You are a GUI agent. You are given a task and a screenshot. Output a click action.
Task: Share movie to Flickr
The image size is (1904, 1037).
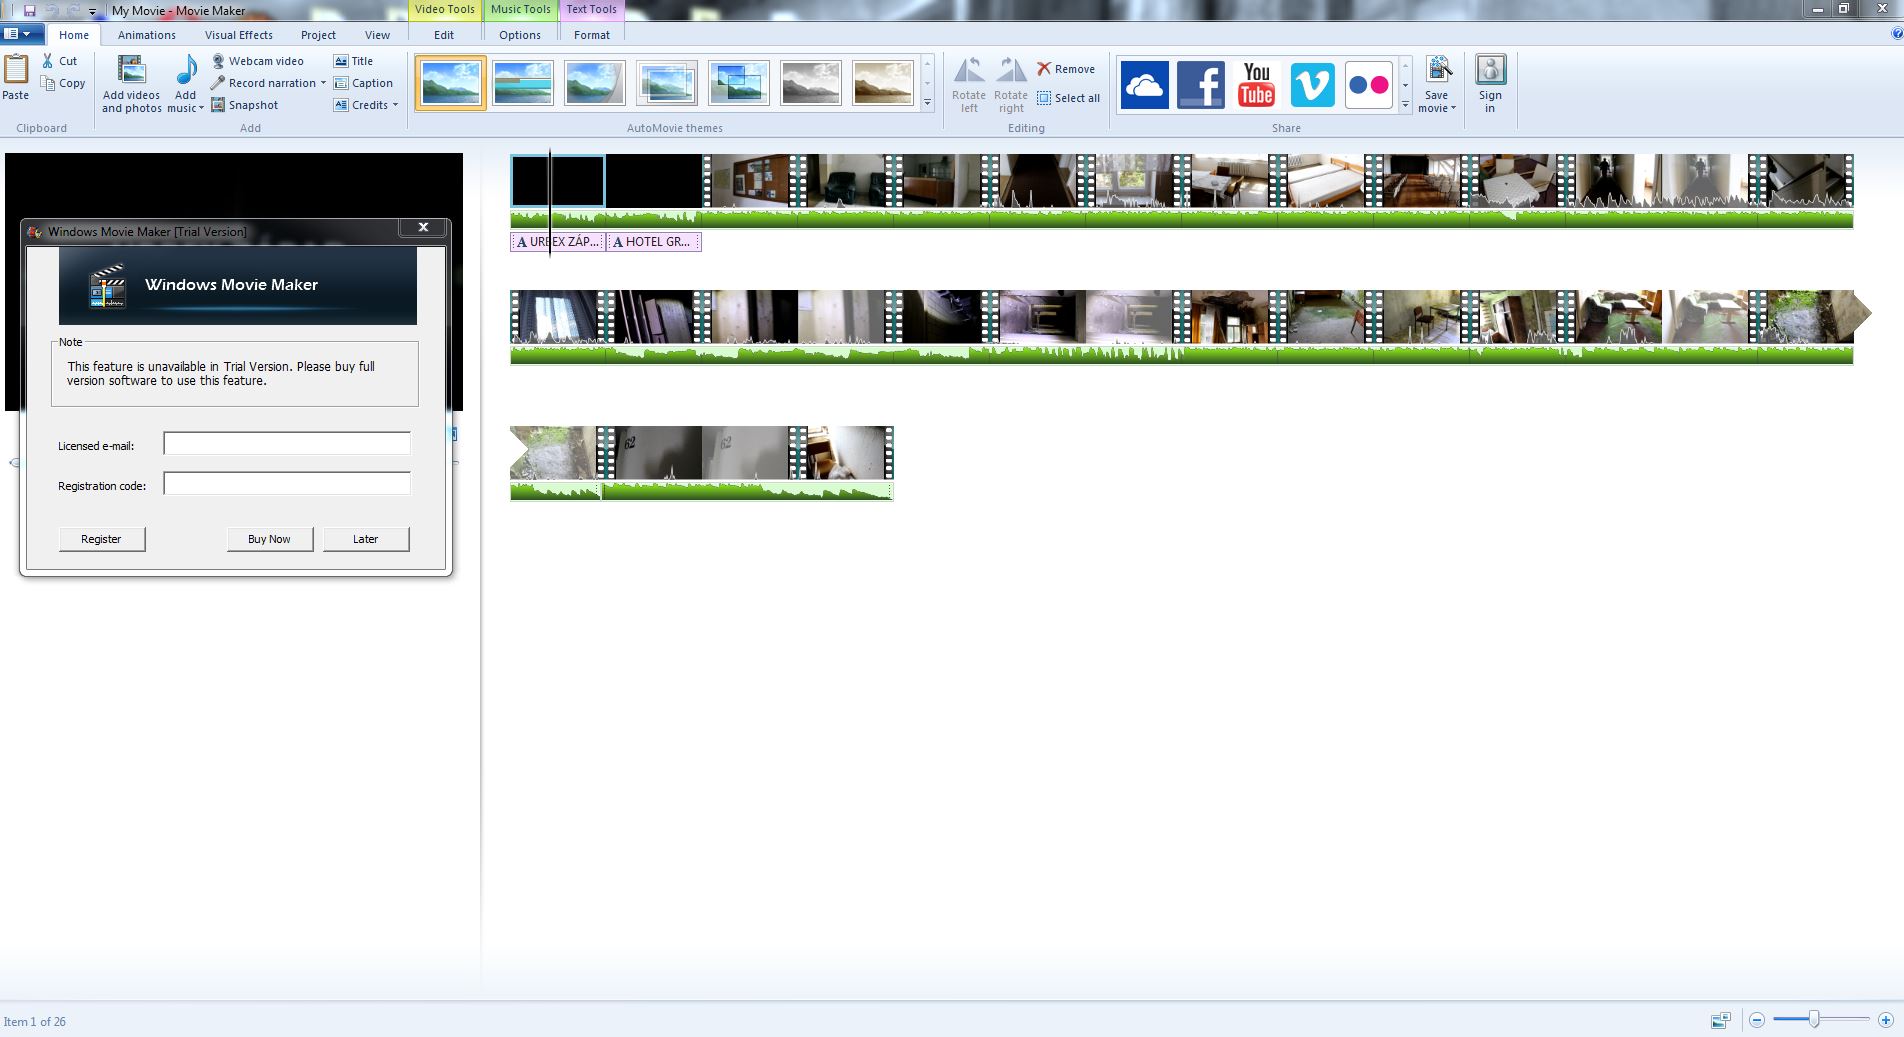(1368, 84)
